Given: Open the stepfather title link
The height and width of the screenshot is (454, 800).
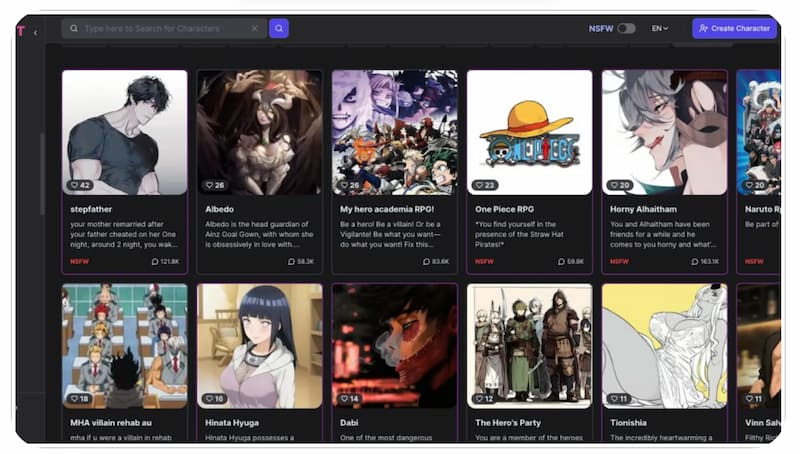Looking at the screenshot, I should click(91, 209).
